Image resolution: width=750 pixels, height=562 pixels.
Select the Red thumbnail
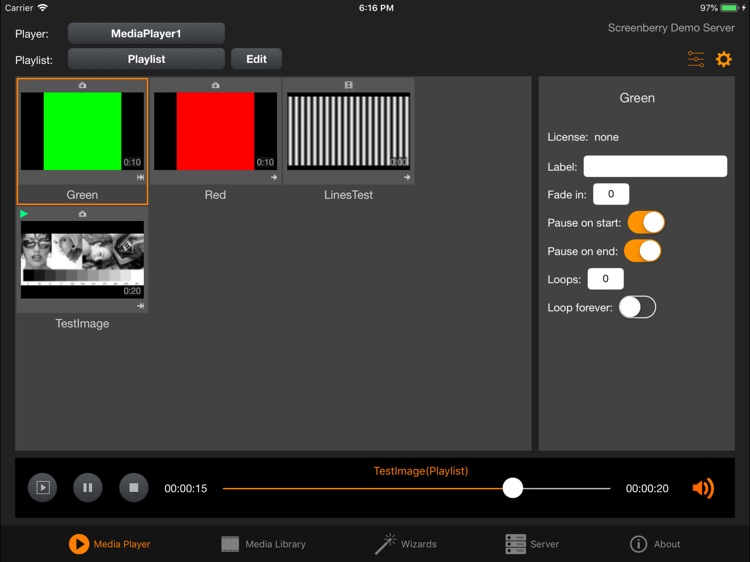pyautogui.click(x=215, y=131)
